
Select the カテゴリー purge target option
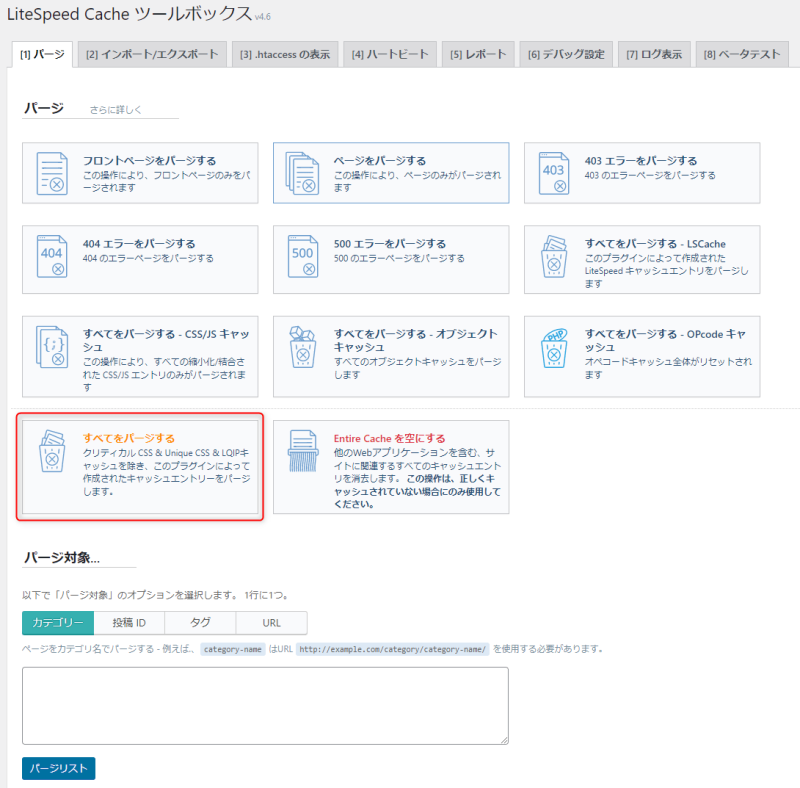point(58,623)
